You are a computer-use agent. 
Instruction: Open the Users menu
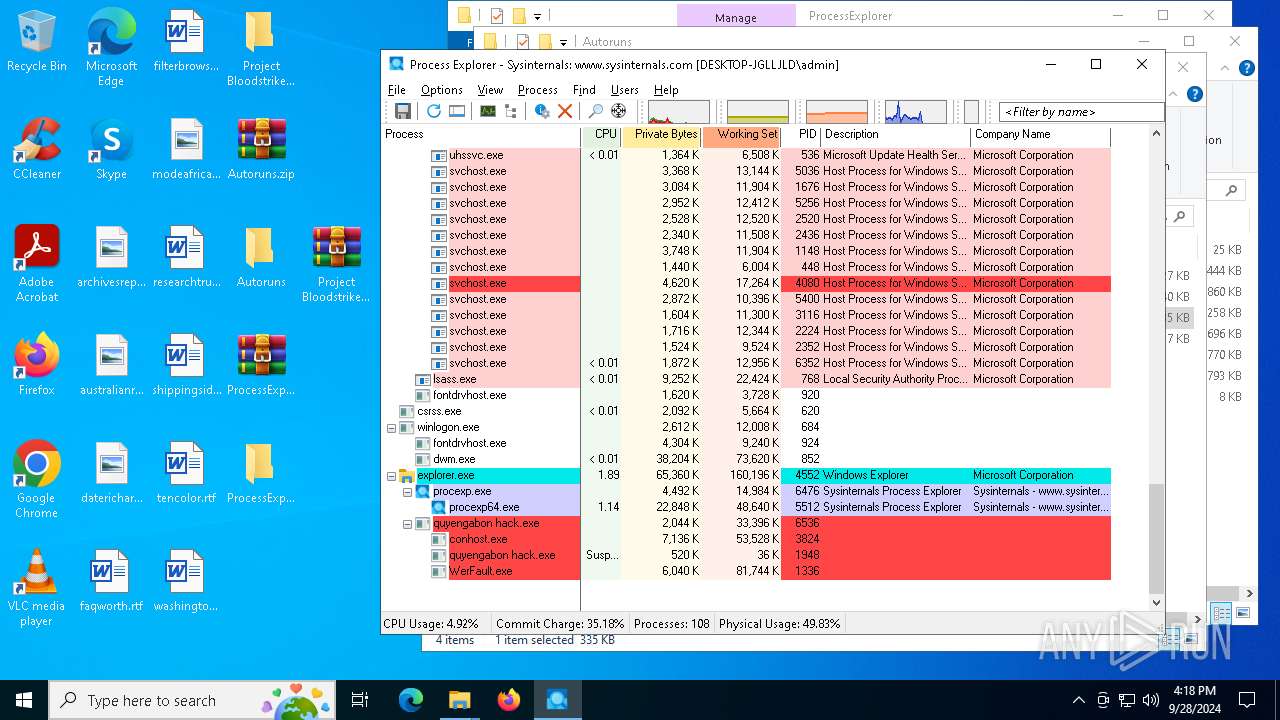[x=625, y=89]
